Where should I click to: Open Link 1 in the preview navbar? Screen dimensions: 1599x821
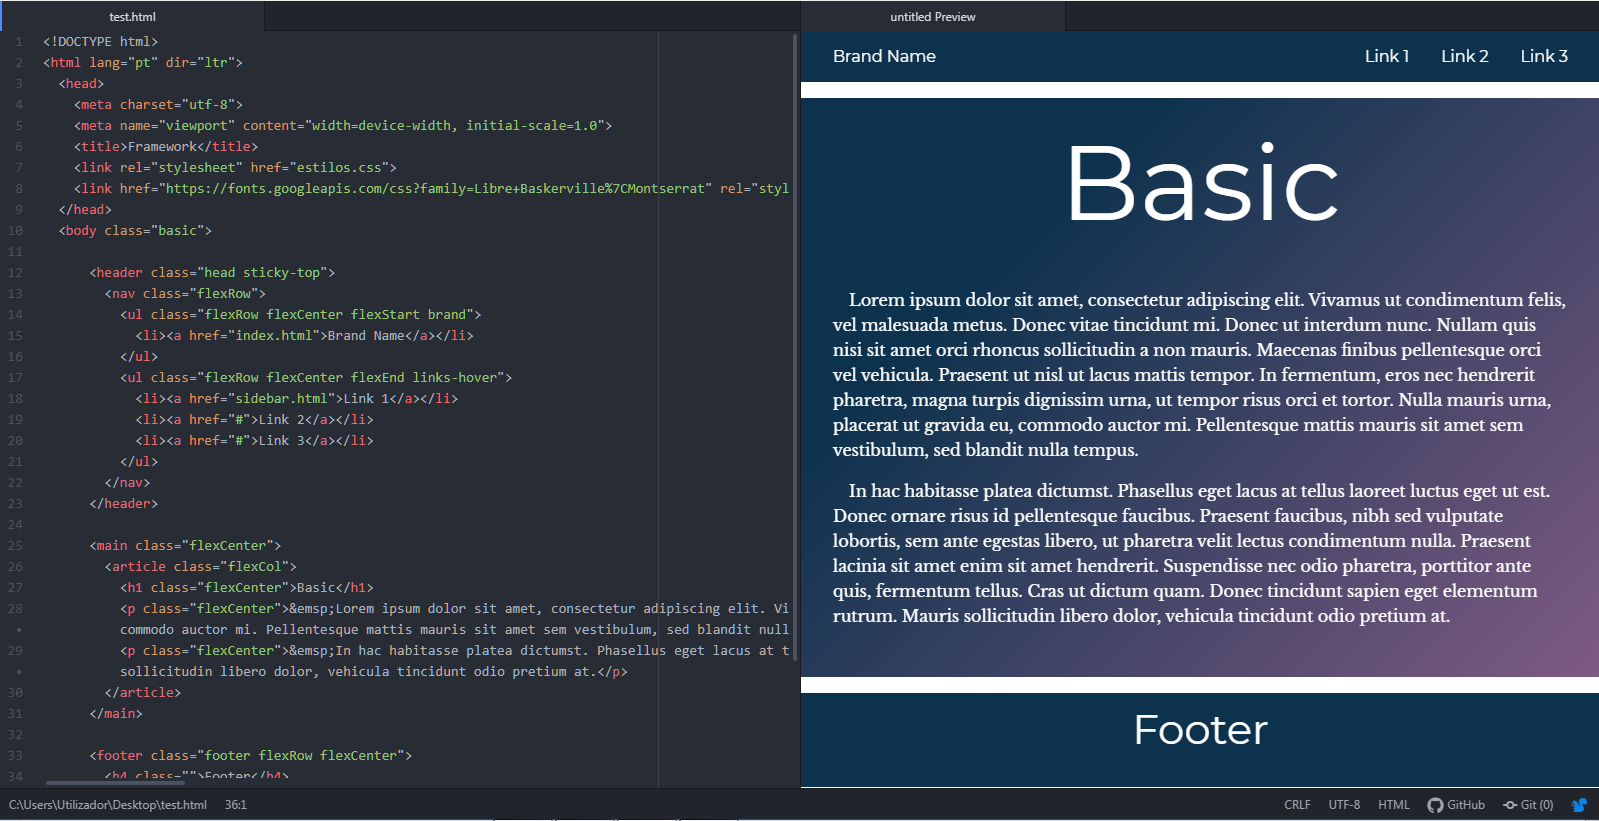[x=1387, y=57]
